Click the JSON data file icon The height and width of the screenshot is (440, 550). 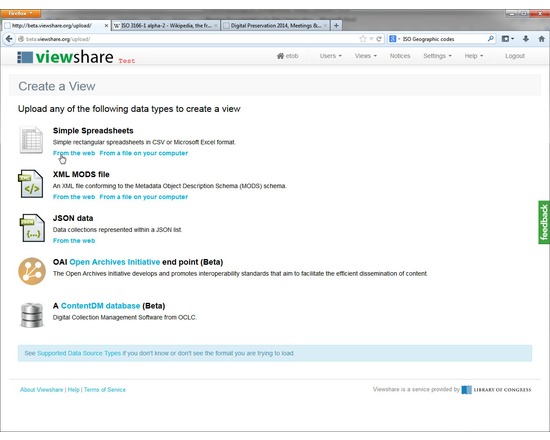tap(32, 228)
